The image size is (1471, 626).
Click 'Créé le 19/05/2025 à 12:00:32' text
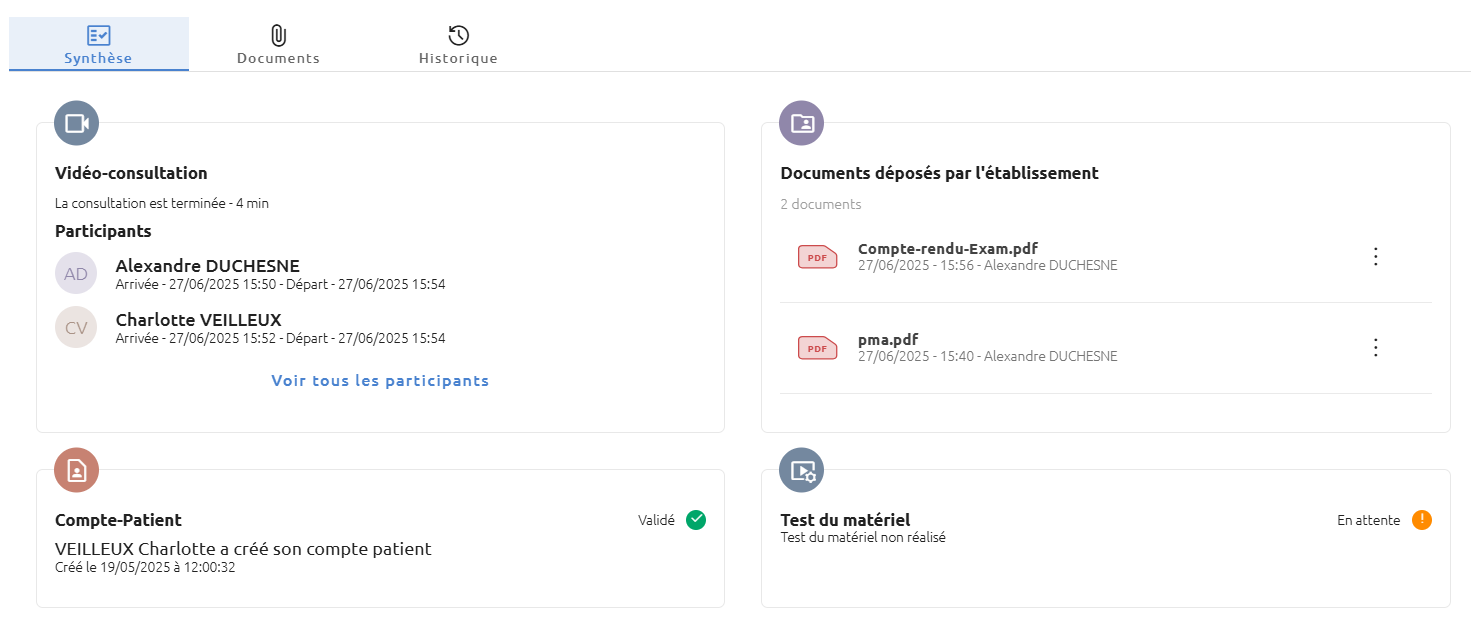click(145, 567)
